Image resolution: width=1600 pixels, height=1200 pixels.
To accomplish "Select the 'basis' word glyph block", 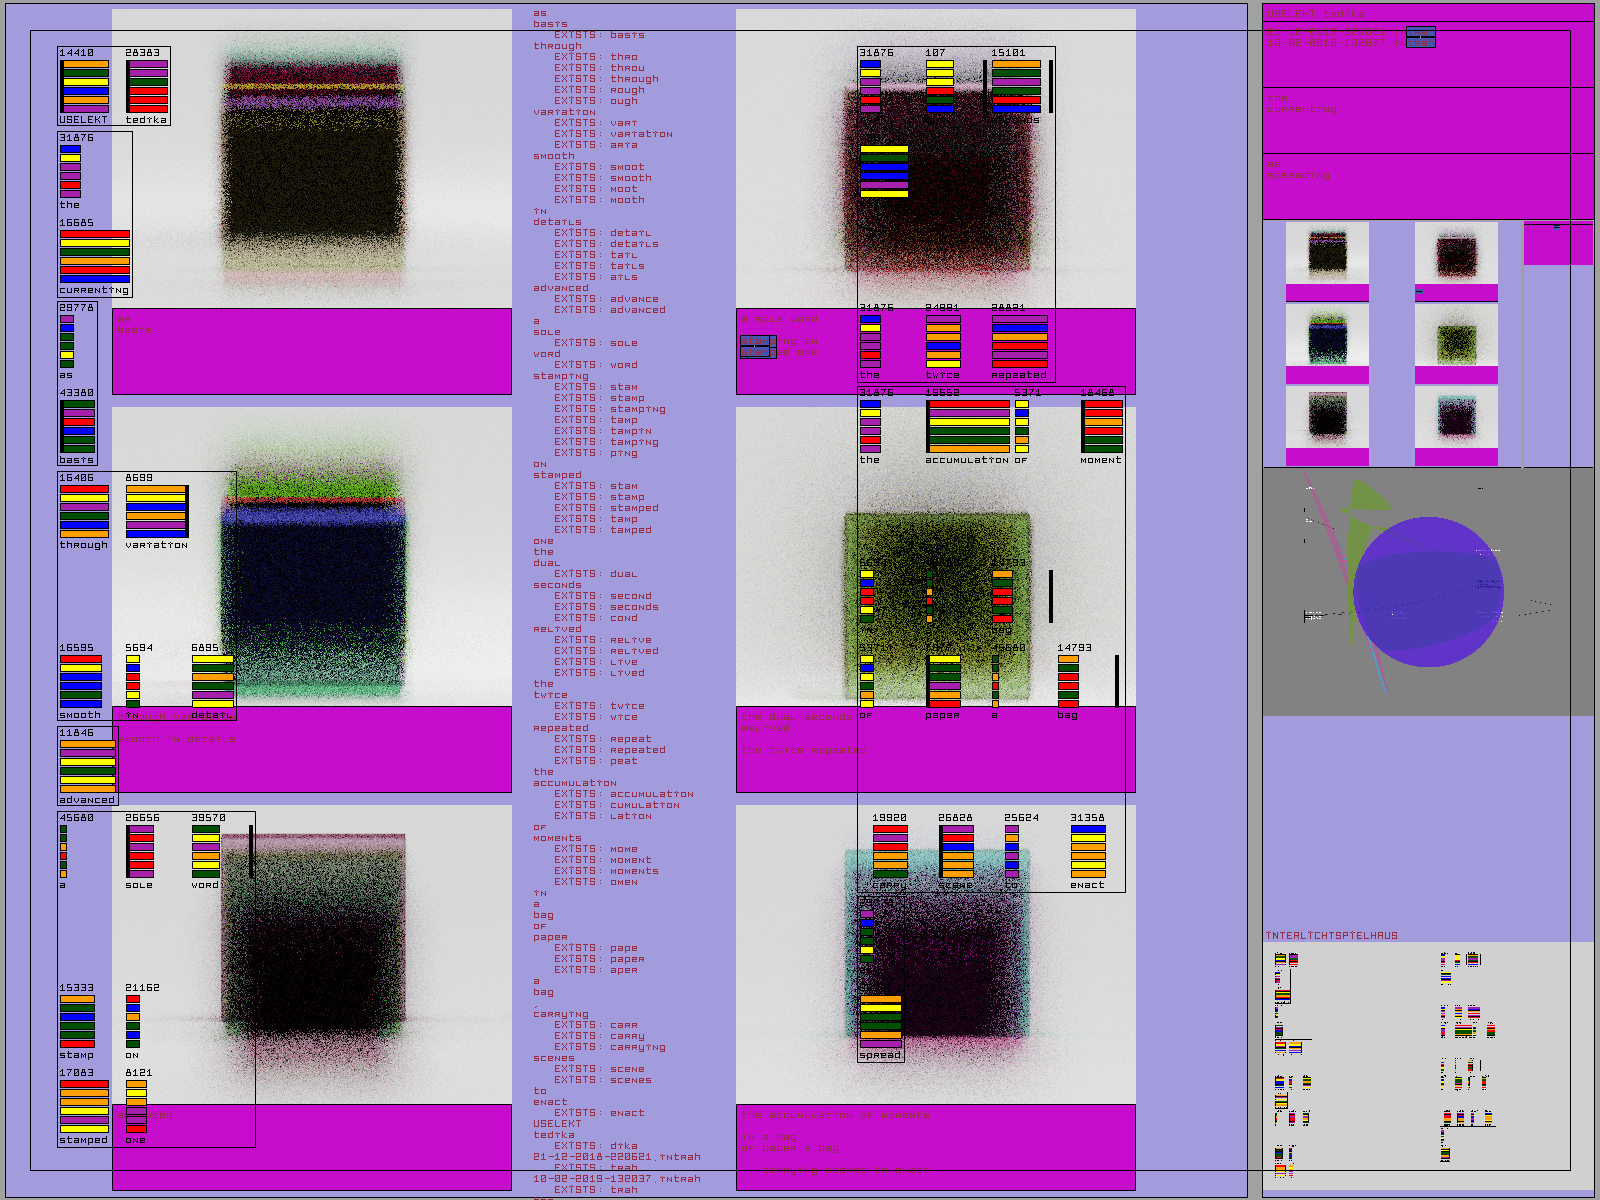I will point(77,426).
